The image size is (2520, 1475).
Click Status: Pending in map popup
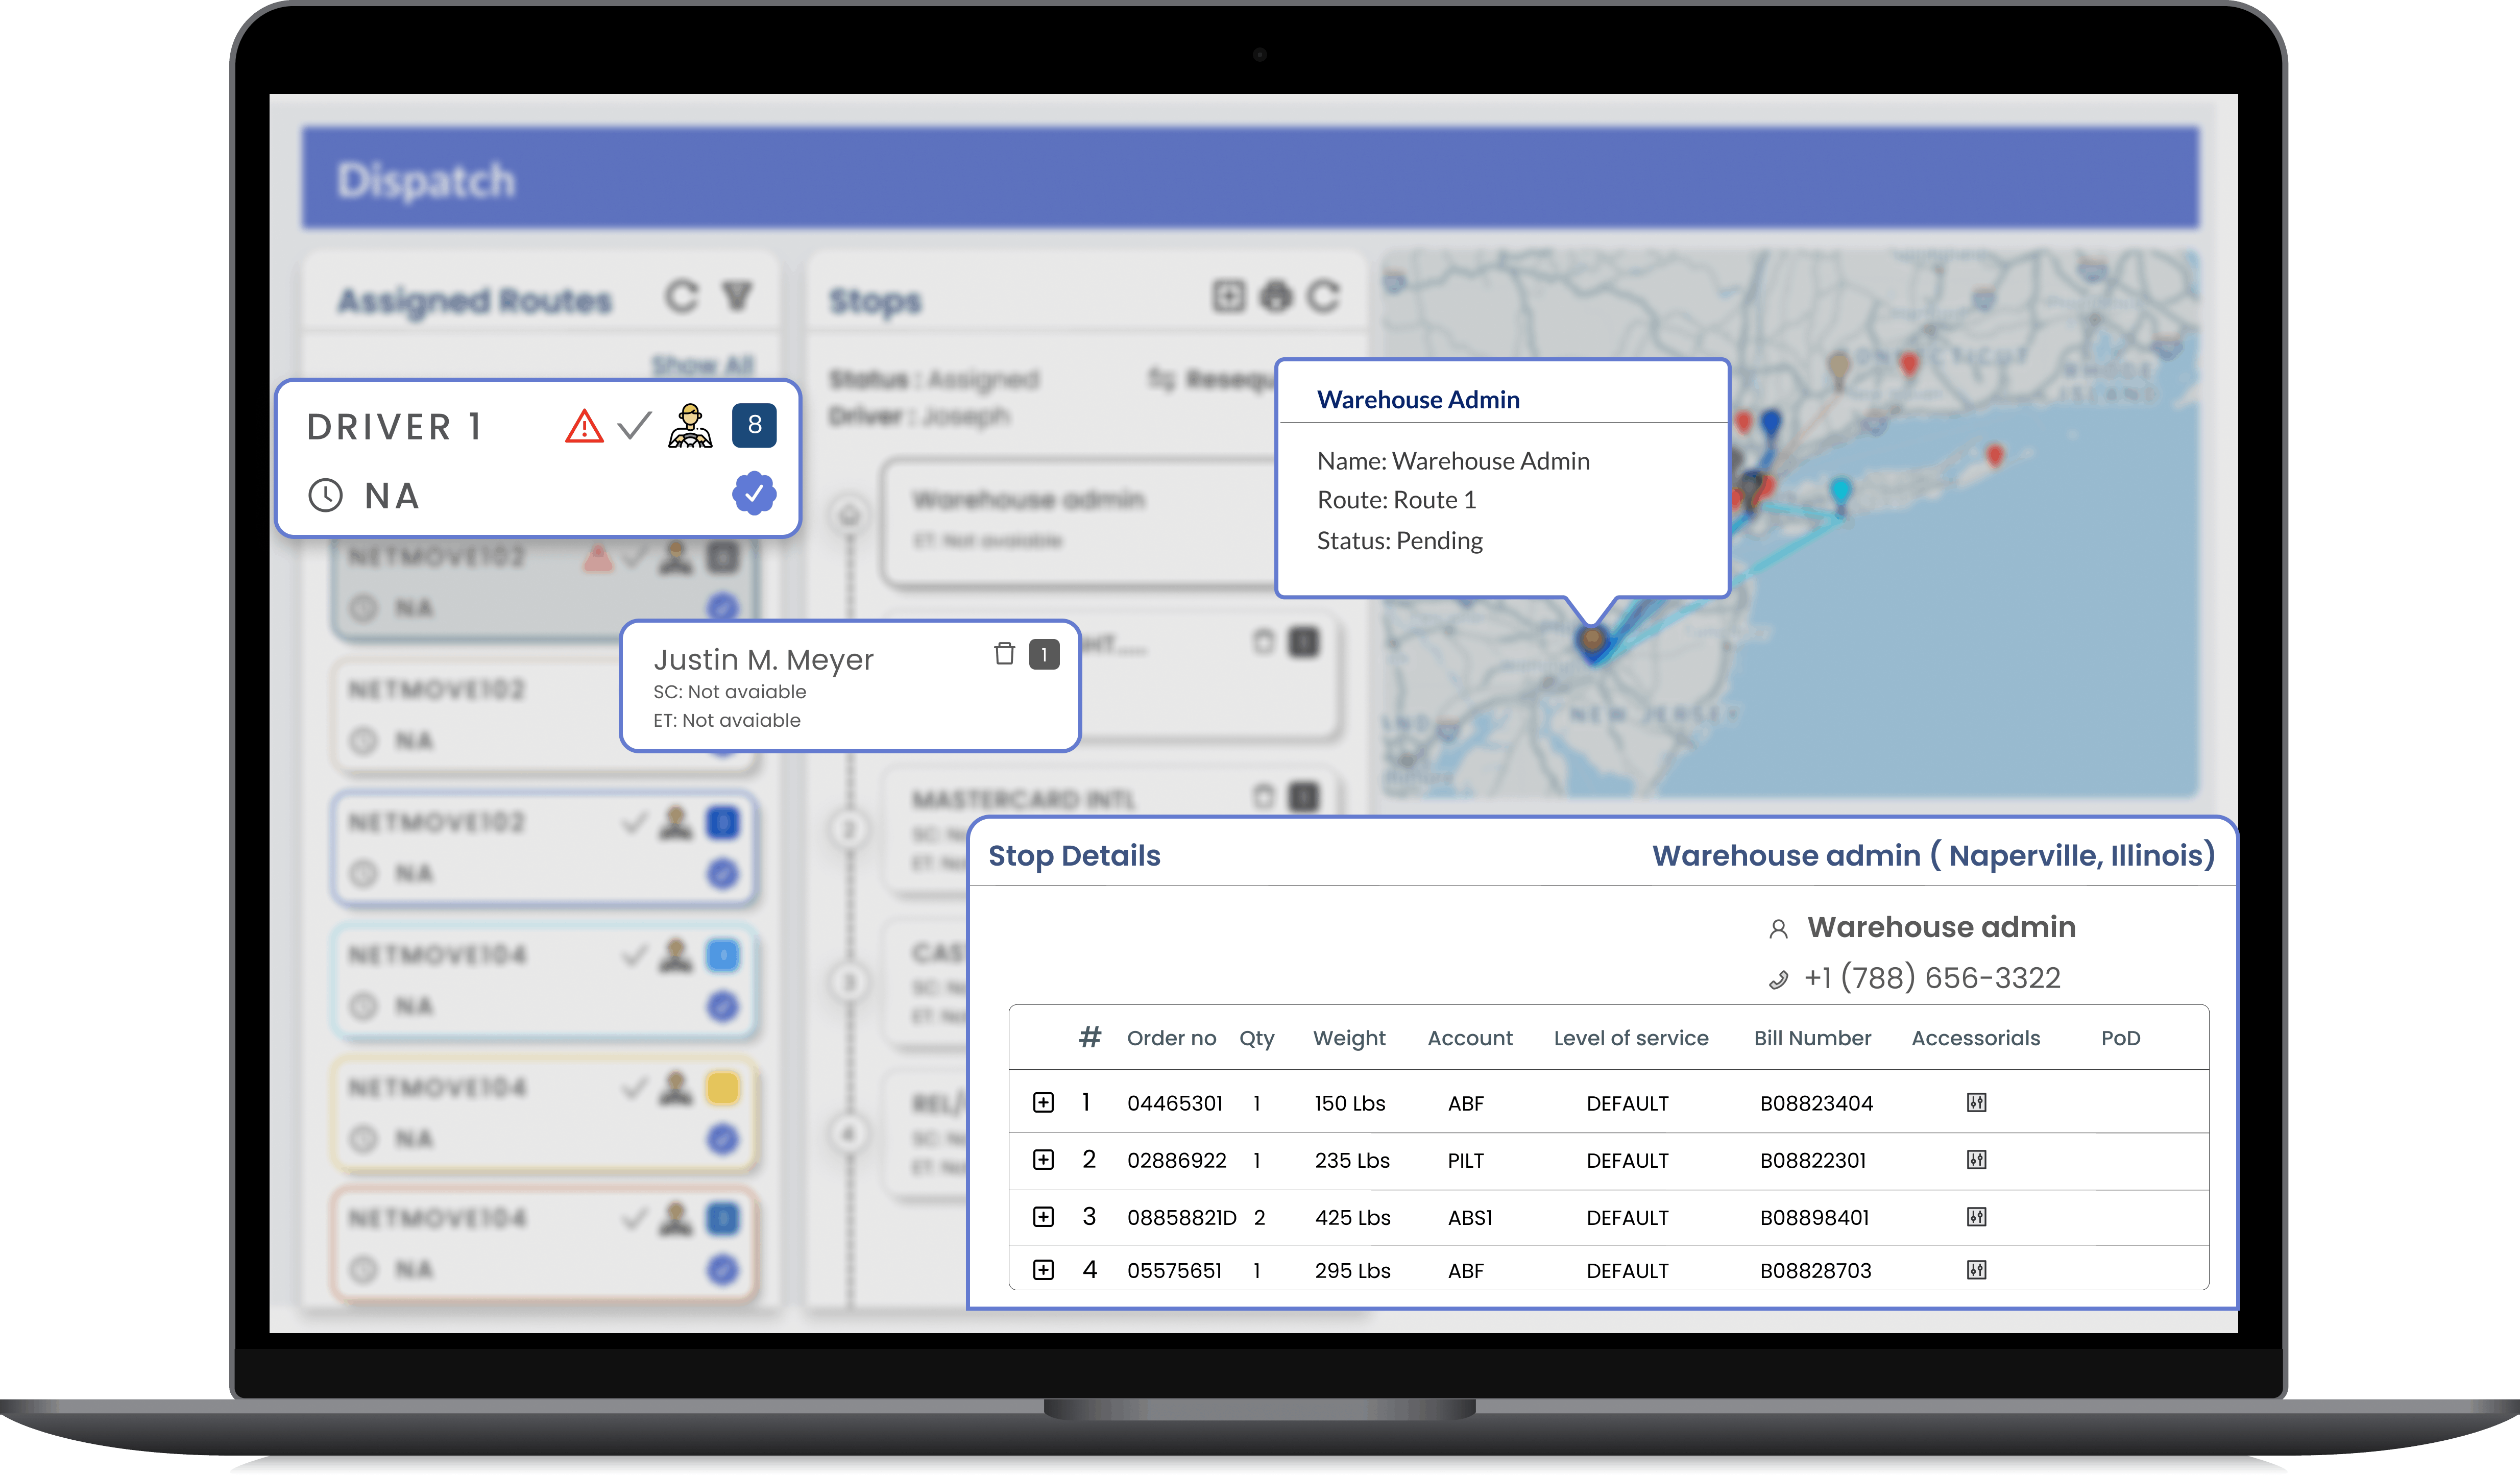[1399, 541]
